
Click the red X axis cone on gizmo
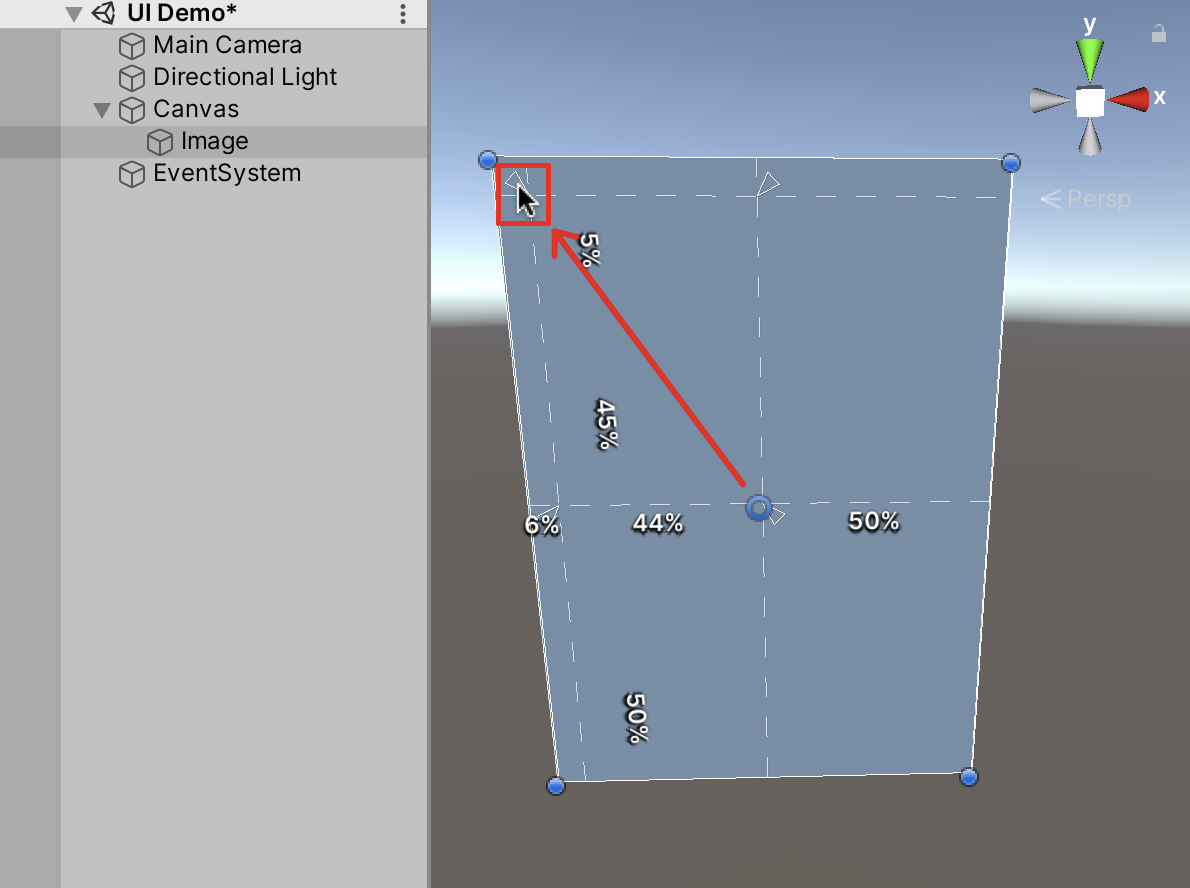1129,99
